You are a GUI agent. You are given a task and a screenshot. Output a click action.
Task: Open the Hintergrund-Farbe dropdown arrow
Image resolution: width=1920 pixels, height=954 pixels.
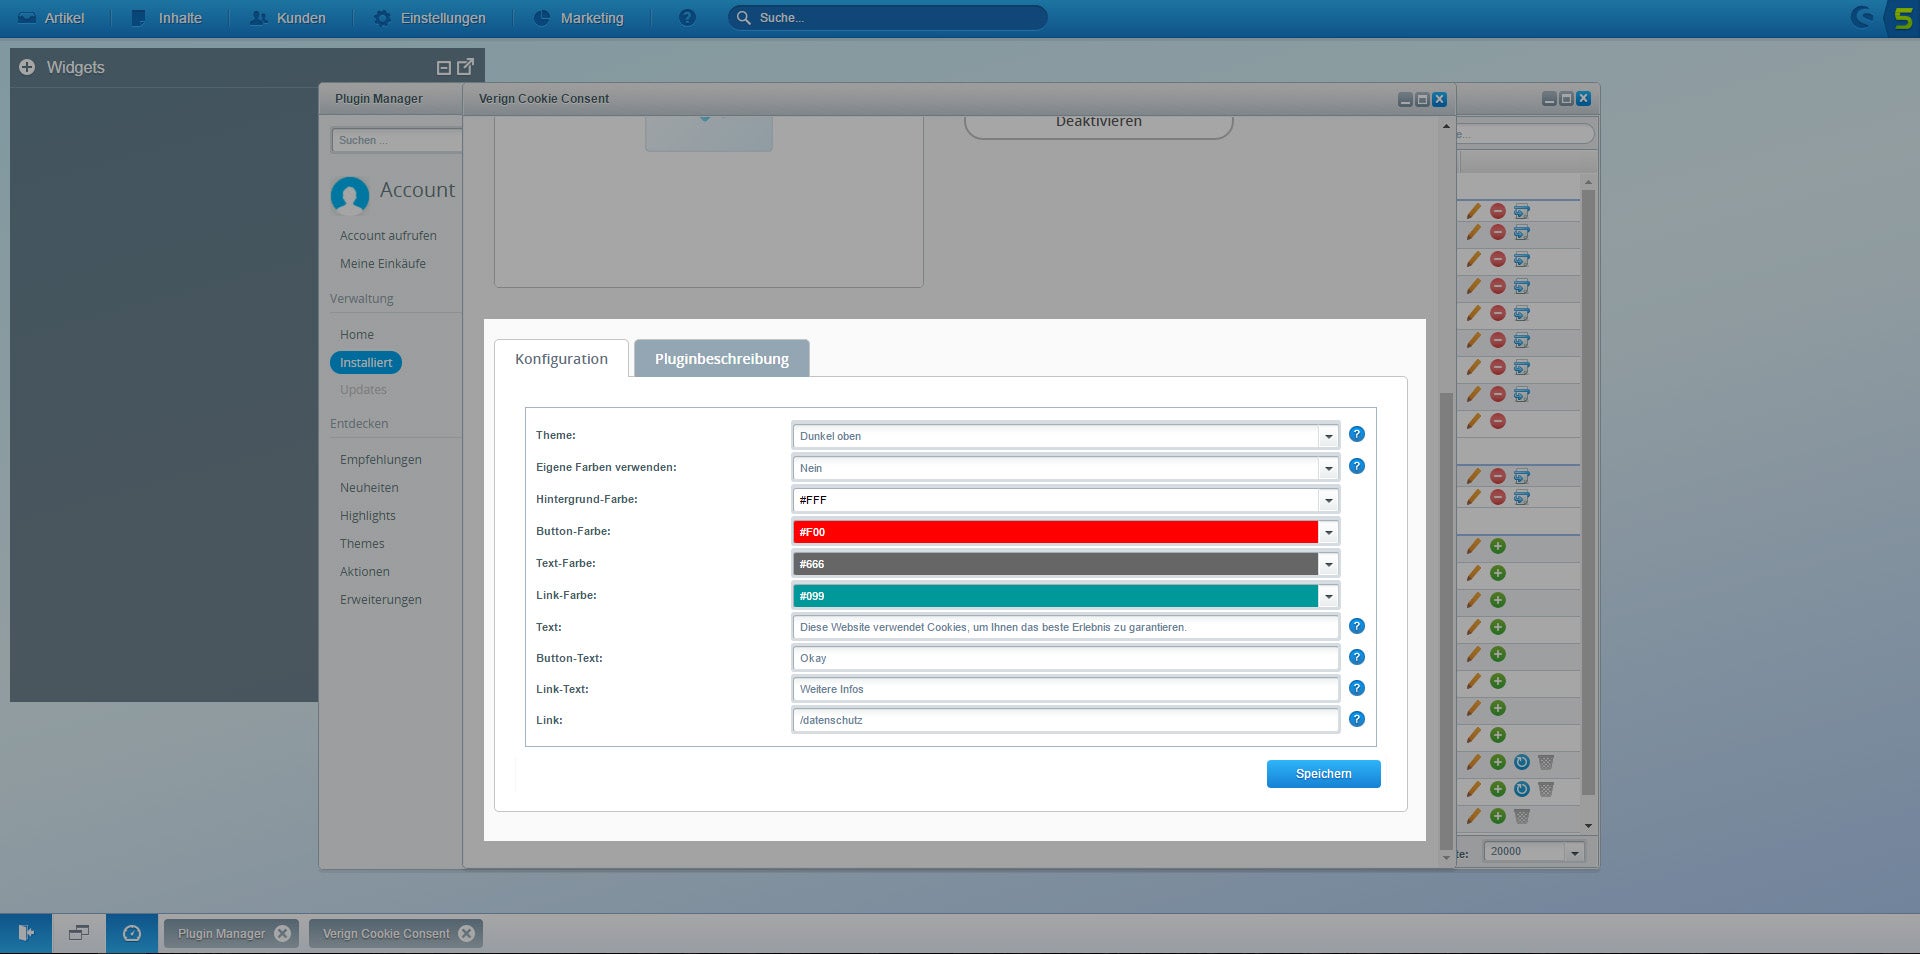pos(1328,500)
